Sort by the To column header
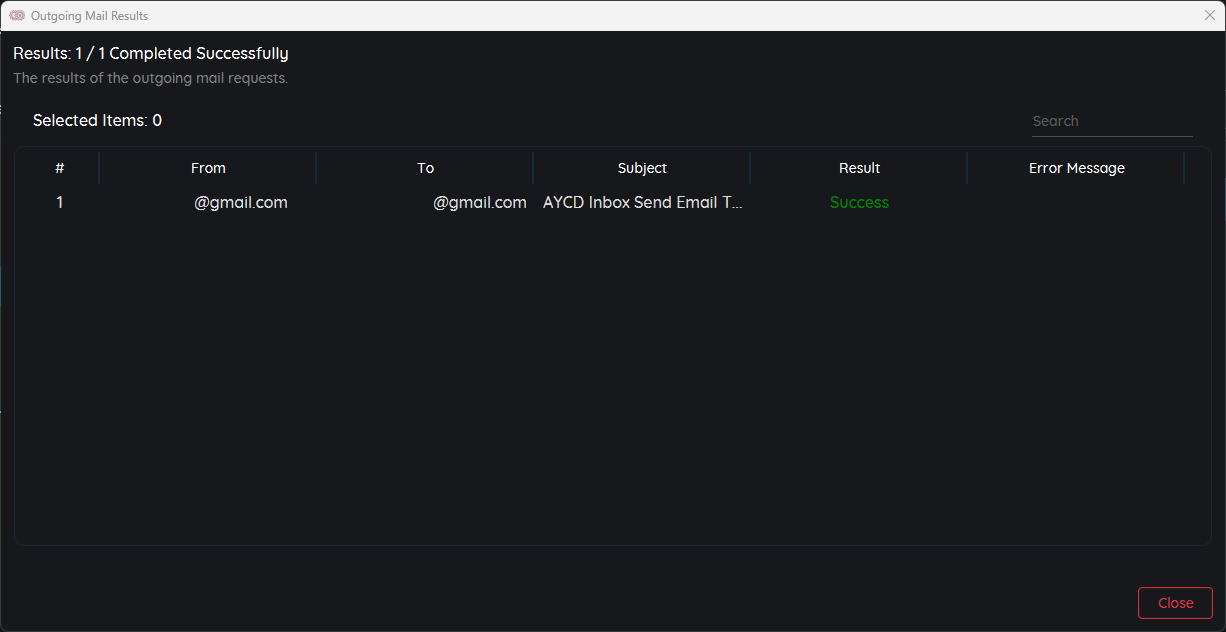Image resolution: width=1226 pixels, height=632 pixels. (x=425, y=168)
